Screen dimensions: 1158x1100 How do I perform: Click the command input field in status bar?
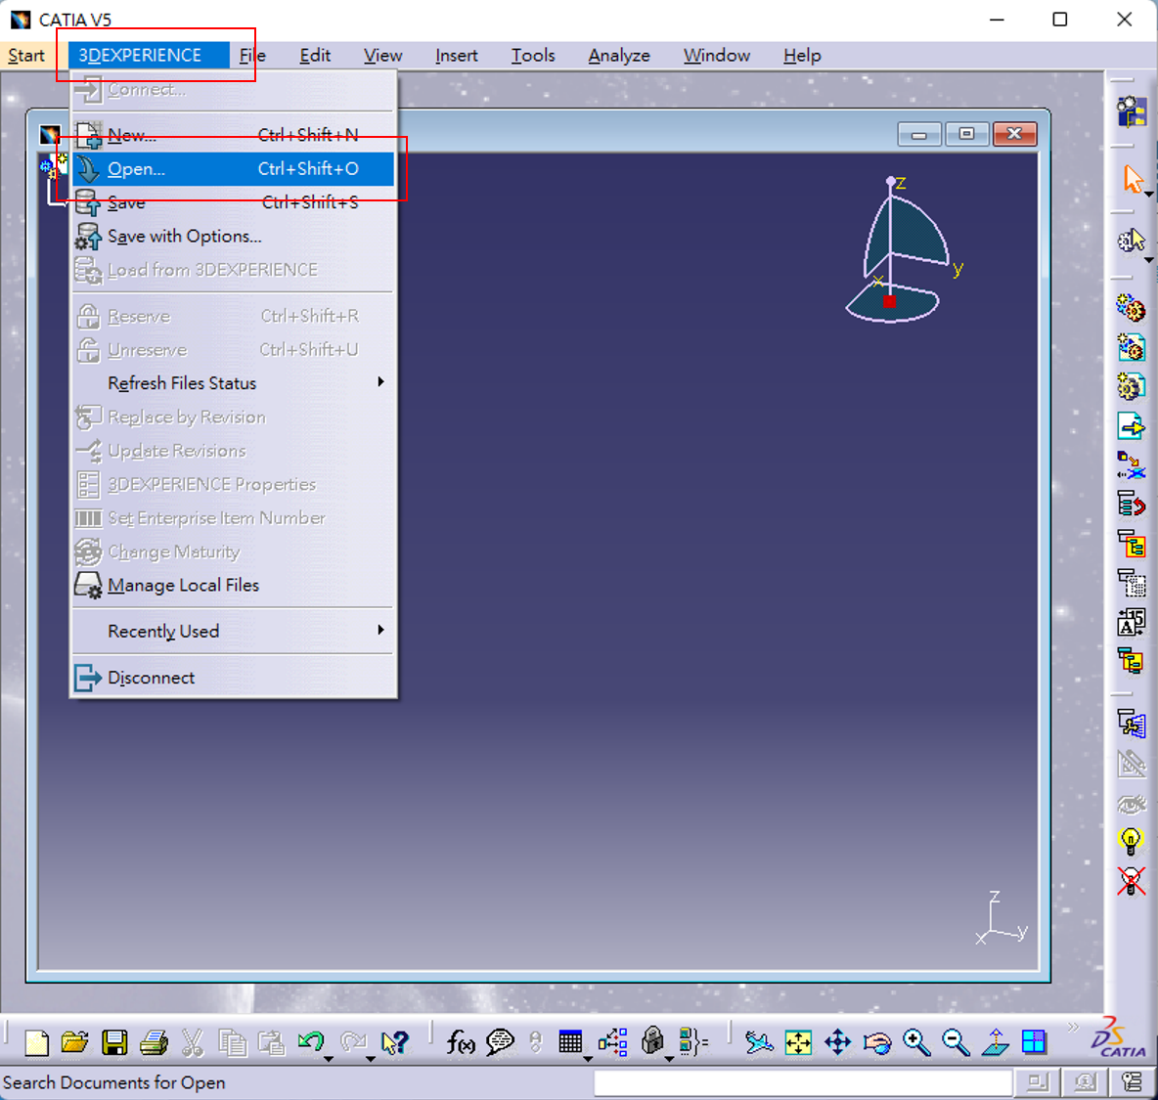(803, 1082)
